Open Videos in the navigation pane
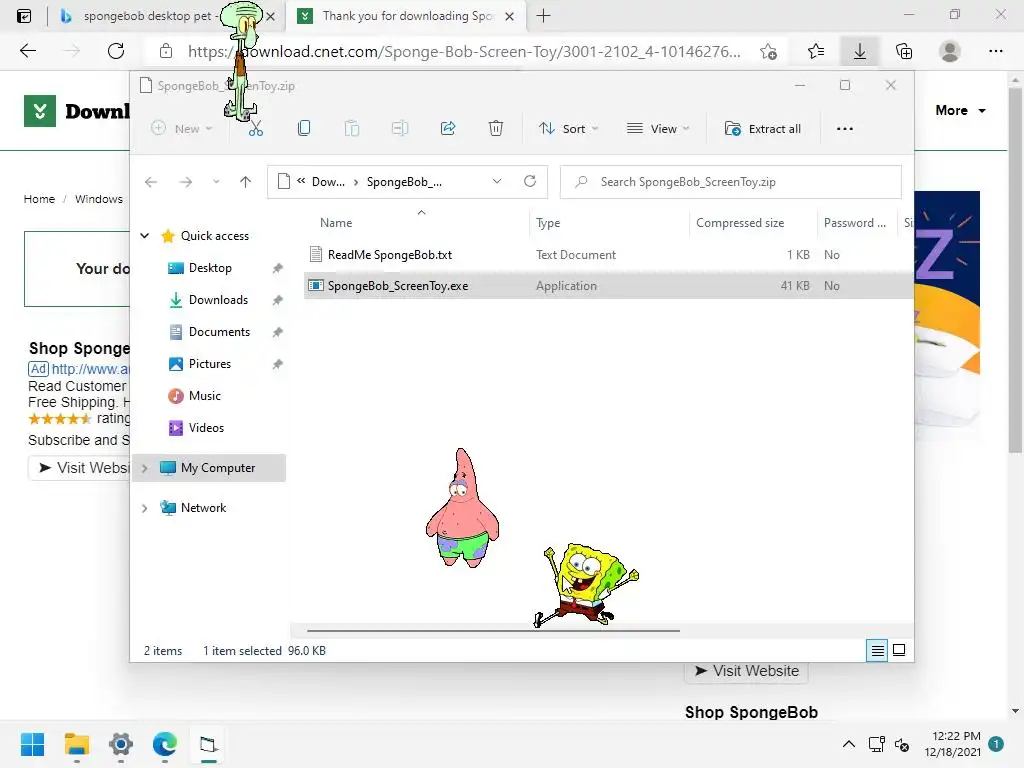This screenshot has width=1024, height=768. 206,428
